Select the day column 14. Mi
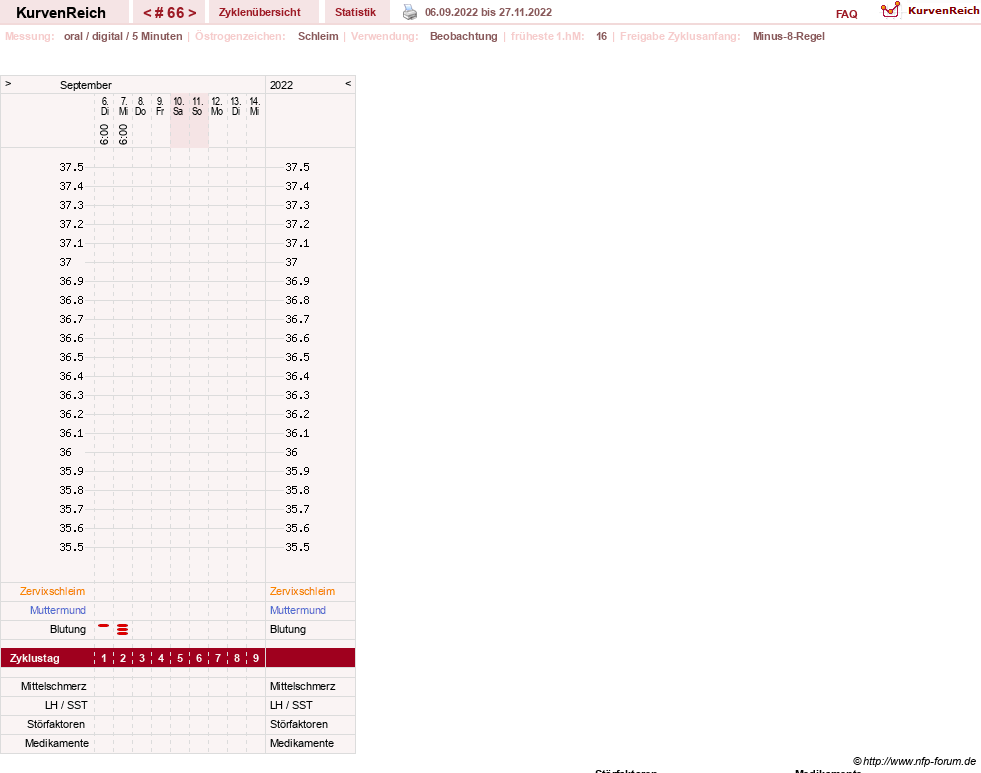Viewport: 981px width, 773px height. pos(255,106)
